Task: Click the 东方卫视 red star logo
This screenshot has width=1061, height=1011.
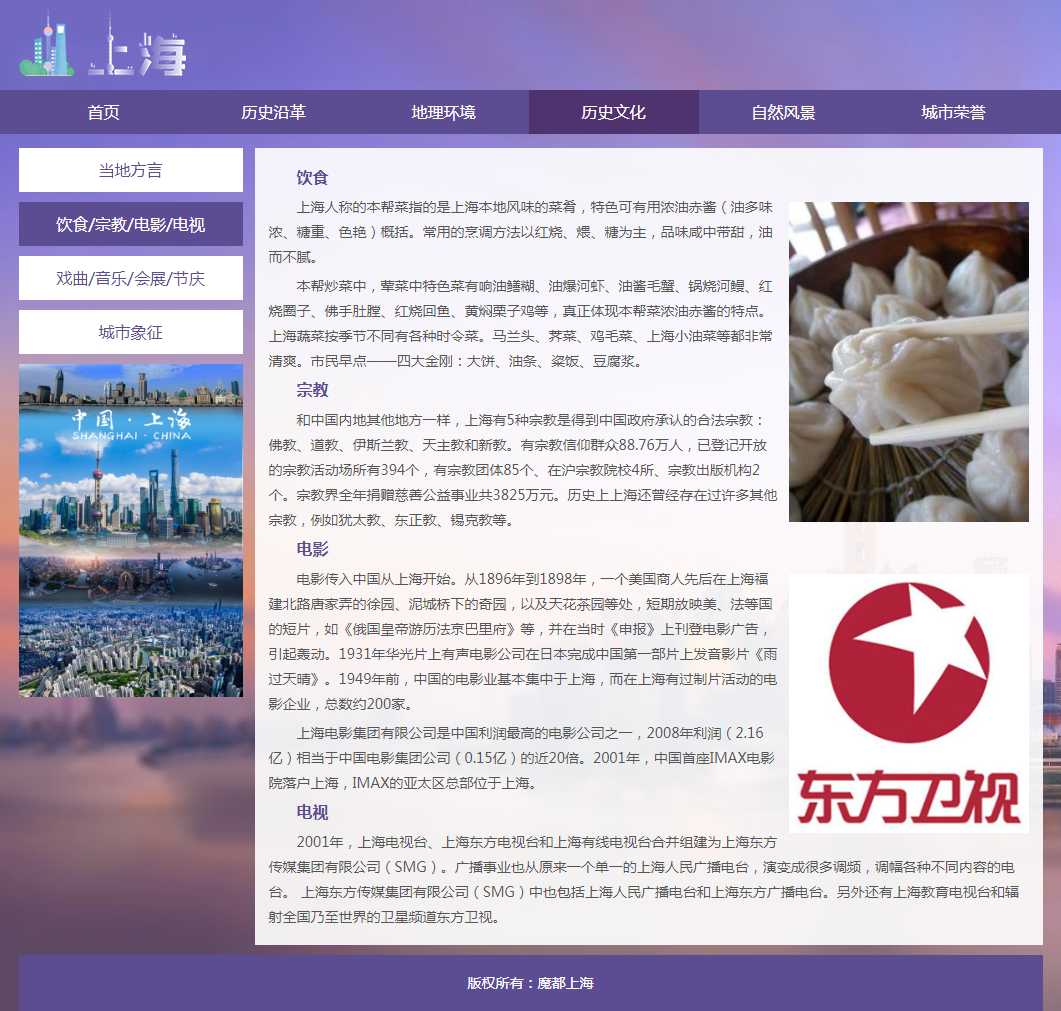Action: point(908,702)
